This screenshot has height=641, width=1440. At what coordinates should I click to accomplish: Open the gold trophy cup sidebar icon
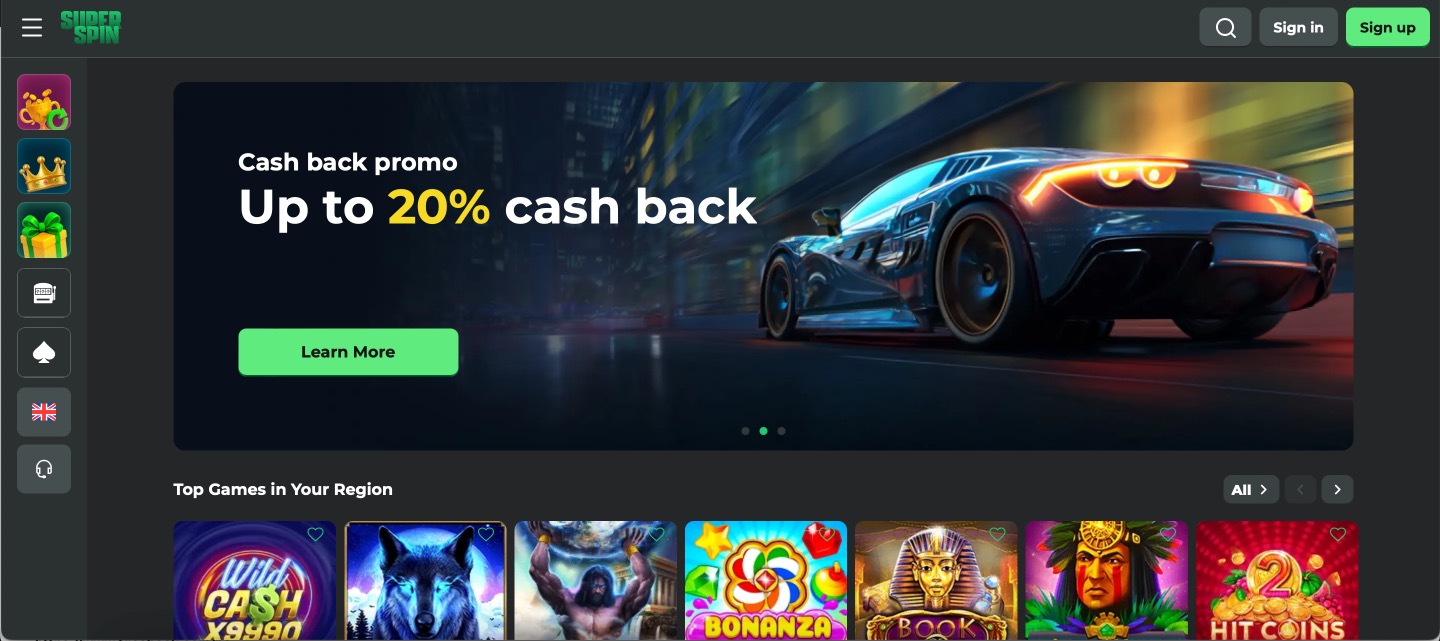click(44, 102)
